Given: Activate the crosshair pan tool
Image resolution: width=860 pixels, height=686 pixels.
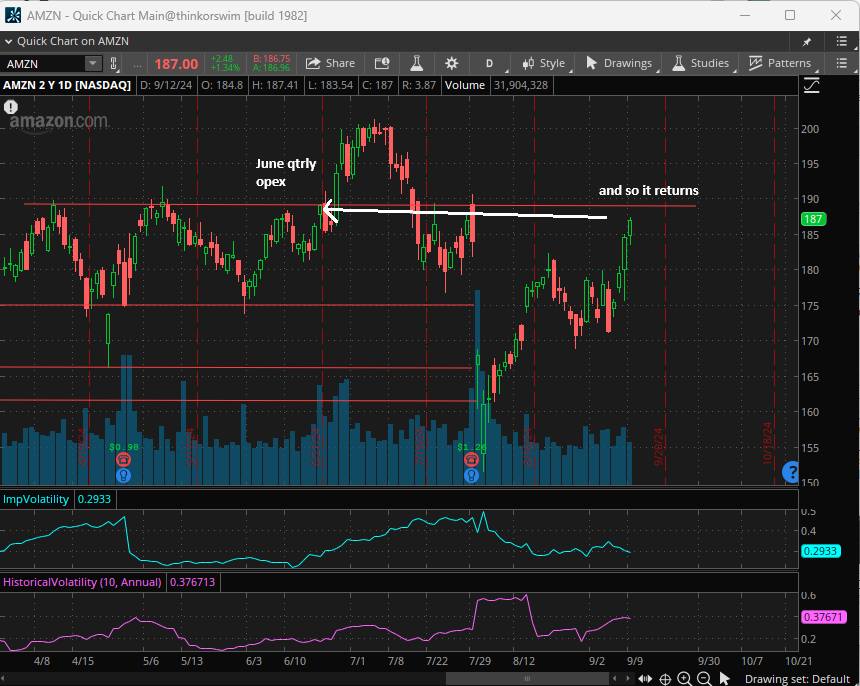Looking at the screenshot, I should coord(665,679).
